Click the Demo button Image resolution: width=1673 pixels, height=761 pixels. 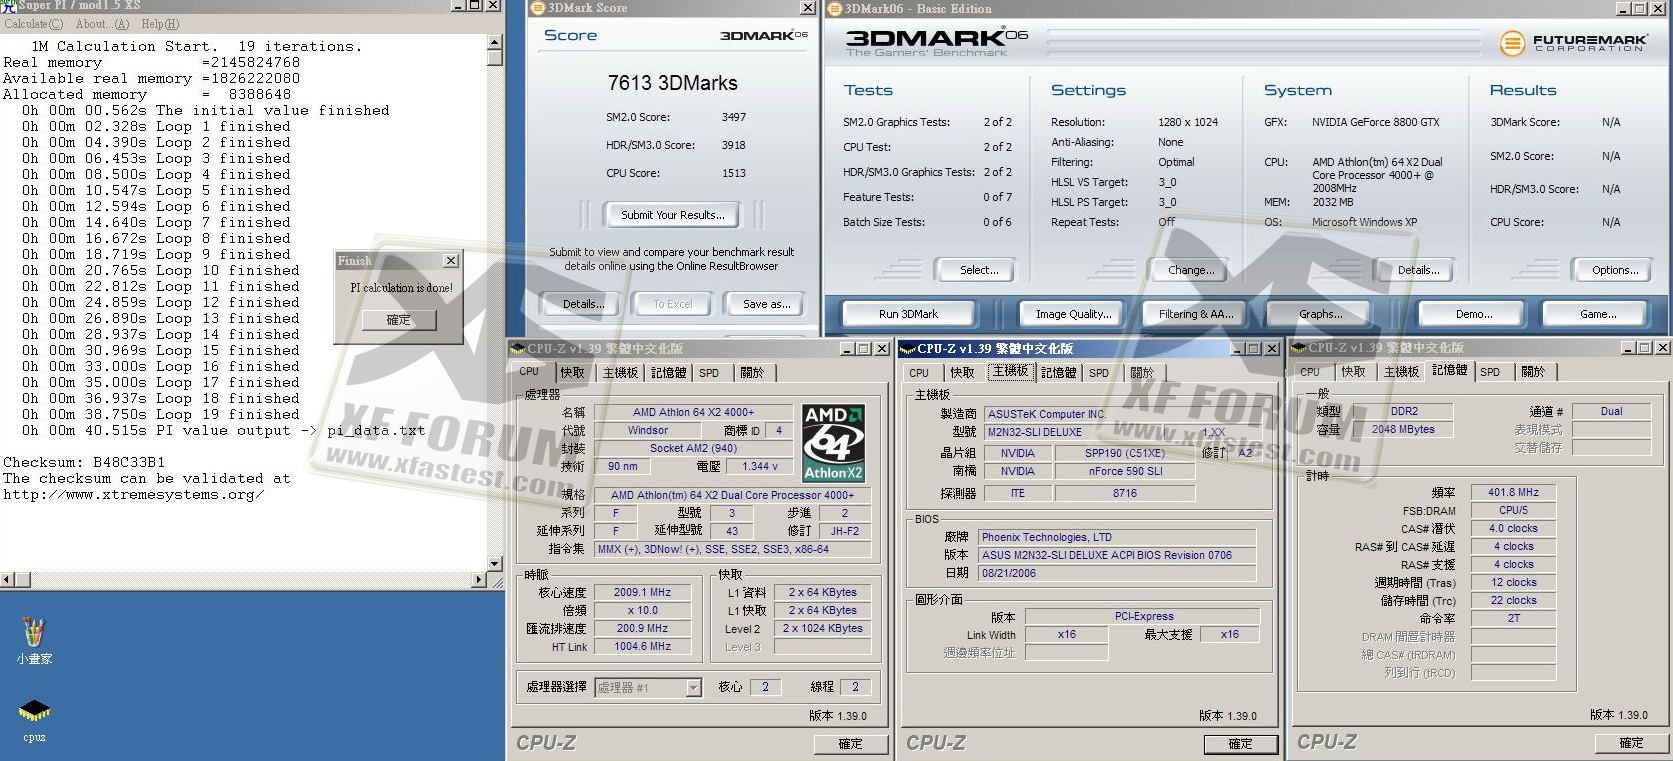tap(1473, 314)
